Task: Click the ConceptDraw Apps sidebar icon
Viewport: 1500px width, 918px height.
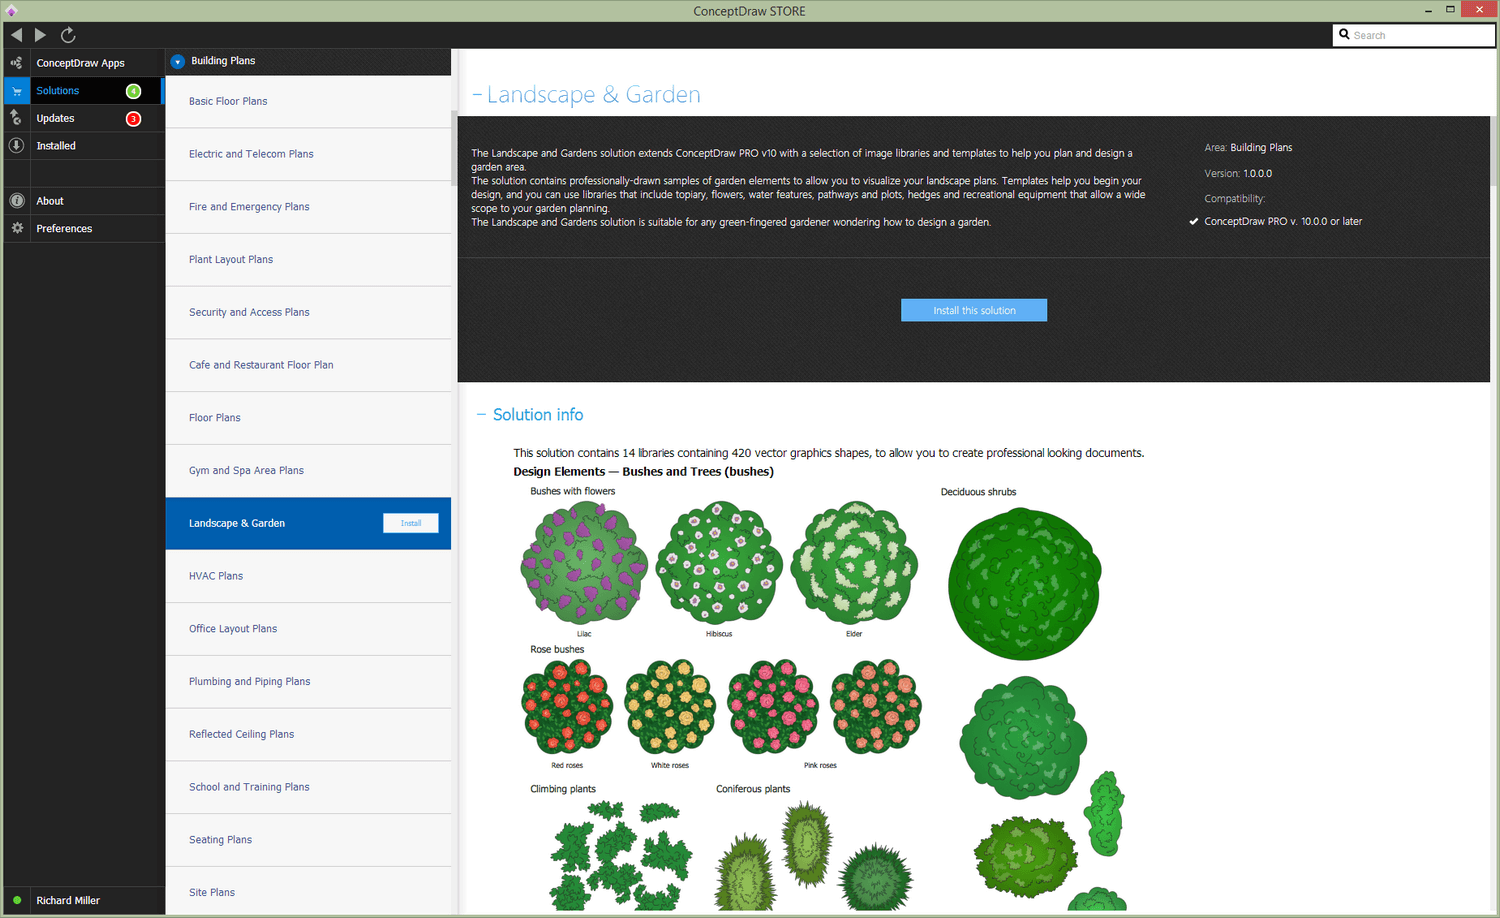Action: (16, 63)
